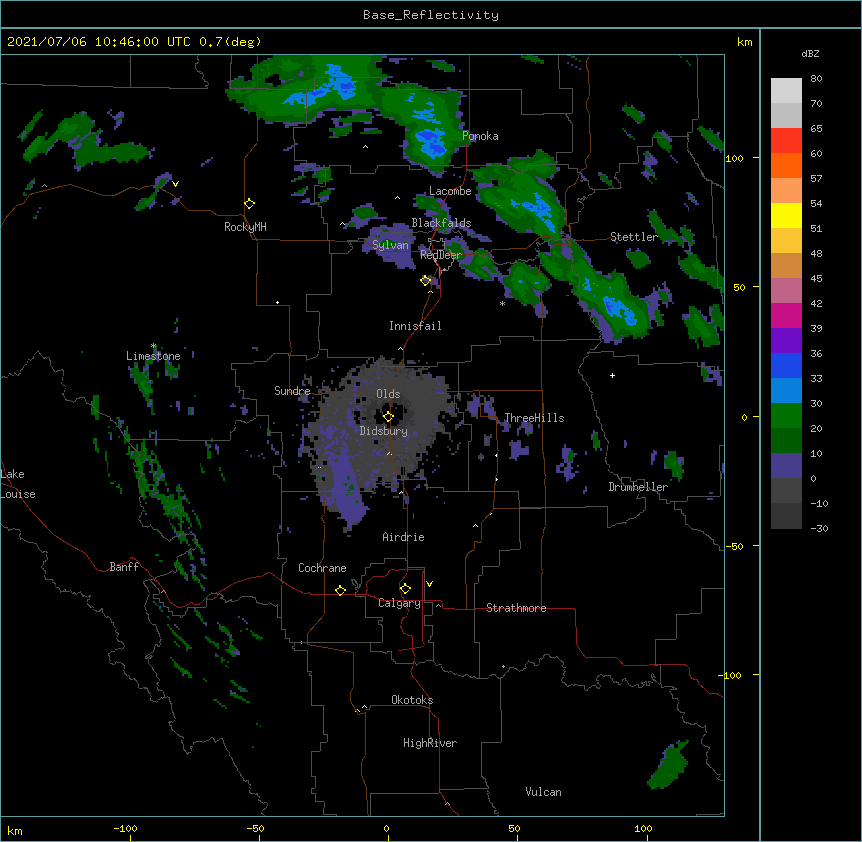Viewport: 862px width, 842px height.
Task: Click the -100 tick on the bottom axis
Action: point(126,828)
